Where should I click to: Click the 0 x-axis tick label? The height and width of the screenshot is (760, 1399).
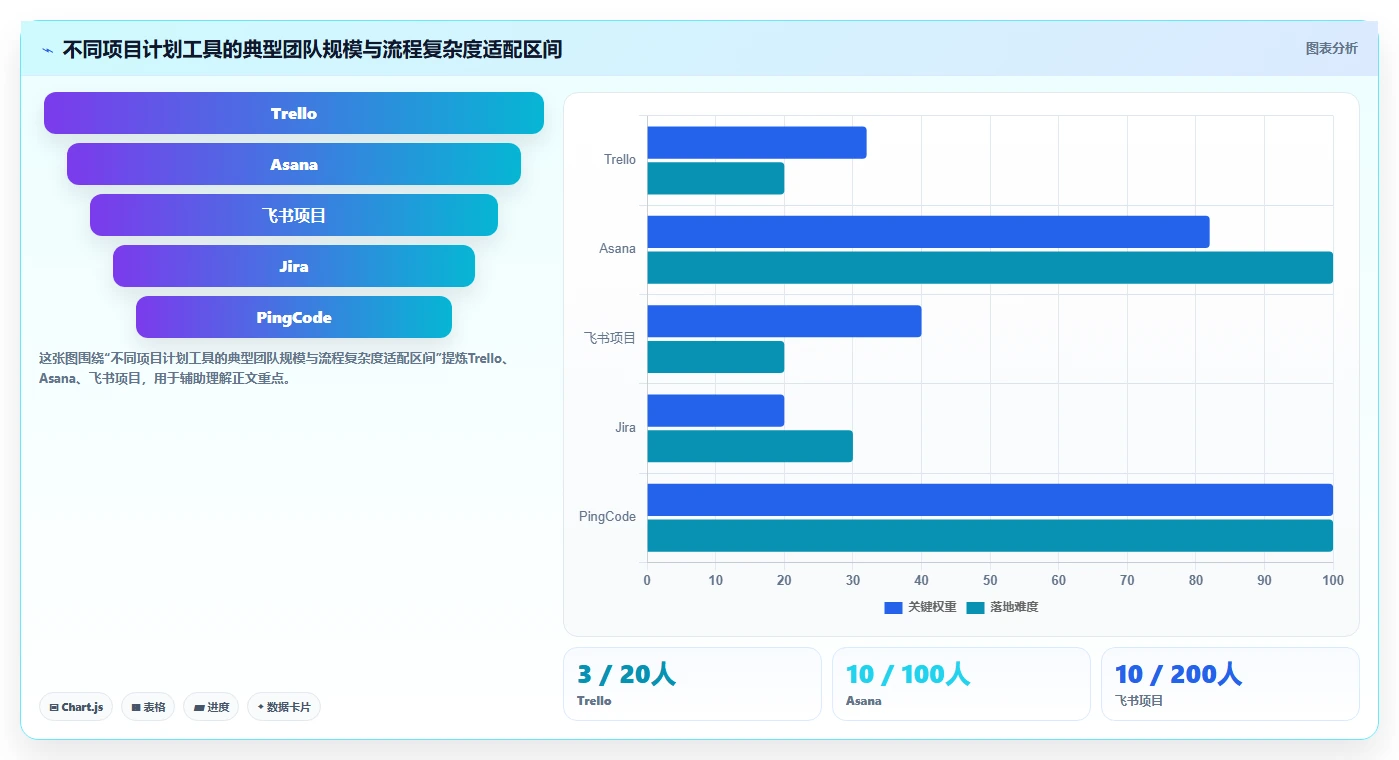point(647,580)
